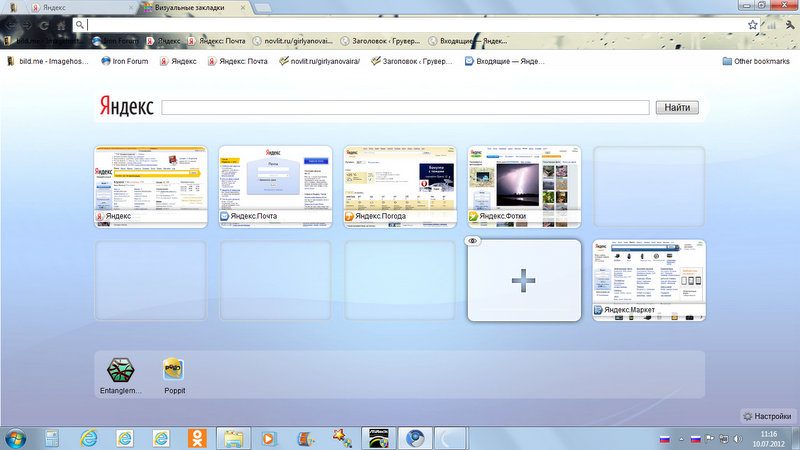The image size is (800, 450).
Task: Close the Яндекс tab
Action: [131, 8]
